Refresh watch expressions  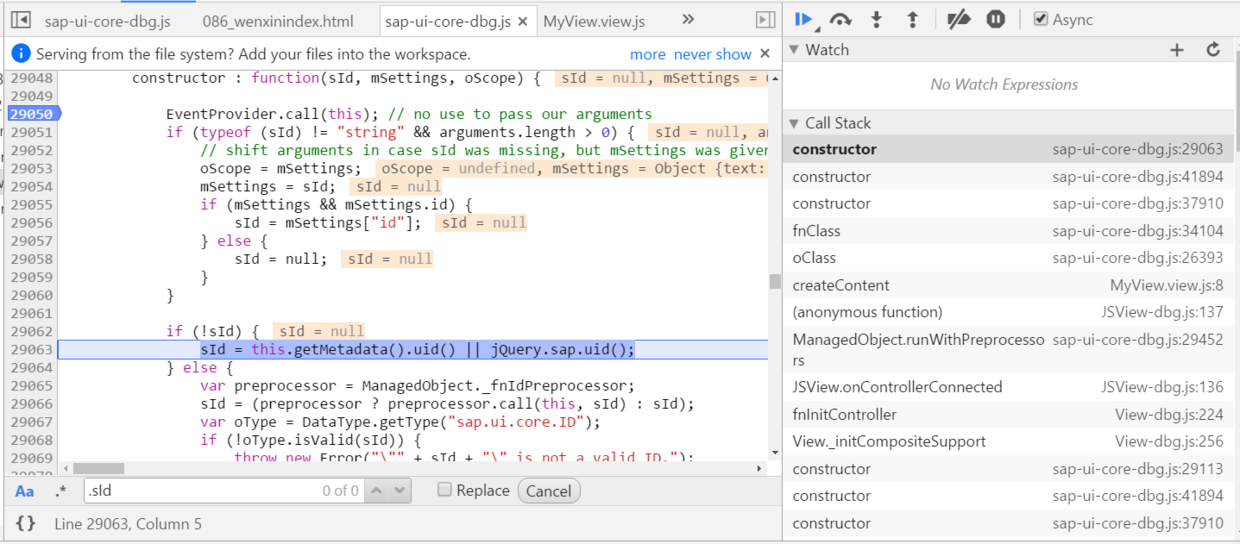[1213, 50]
